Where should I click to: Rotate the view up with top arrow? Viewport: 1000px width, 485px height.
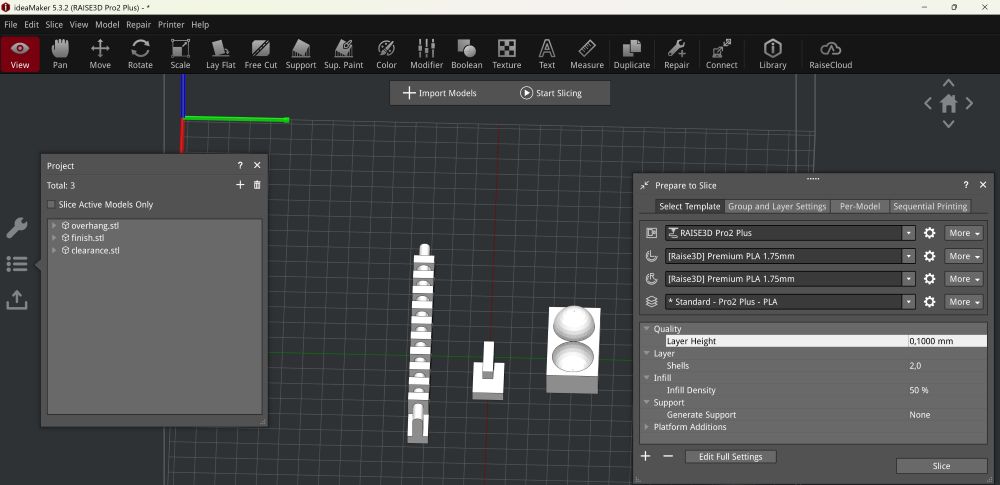pyautogui.click(x=948, y=83)
